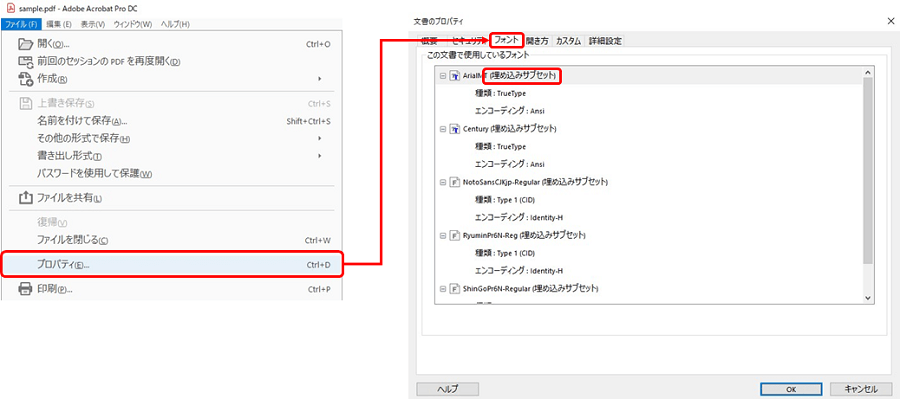
Task: Click the TrueType font icon for Century
Action: (455, 129)
